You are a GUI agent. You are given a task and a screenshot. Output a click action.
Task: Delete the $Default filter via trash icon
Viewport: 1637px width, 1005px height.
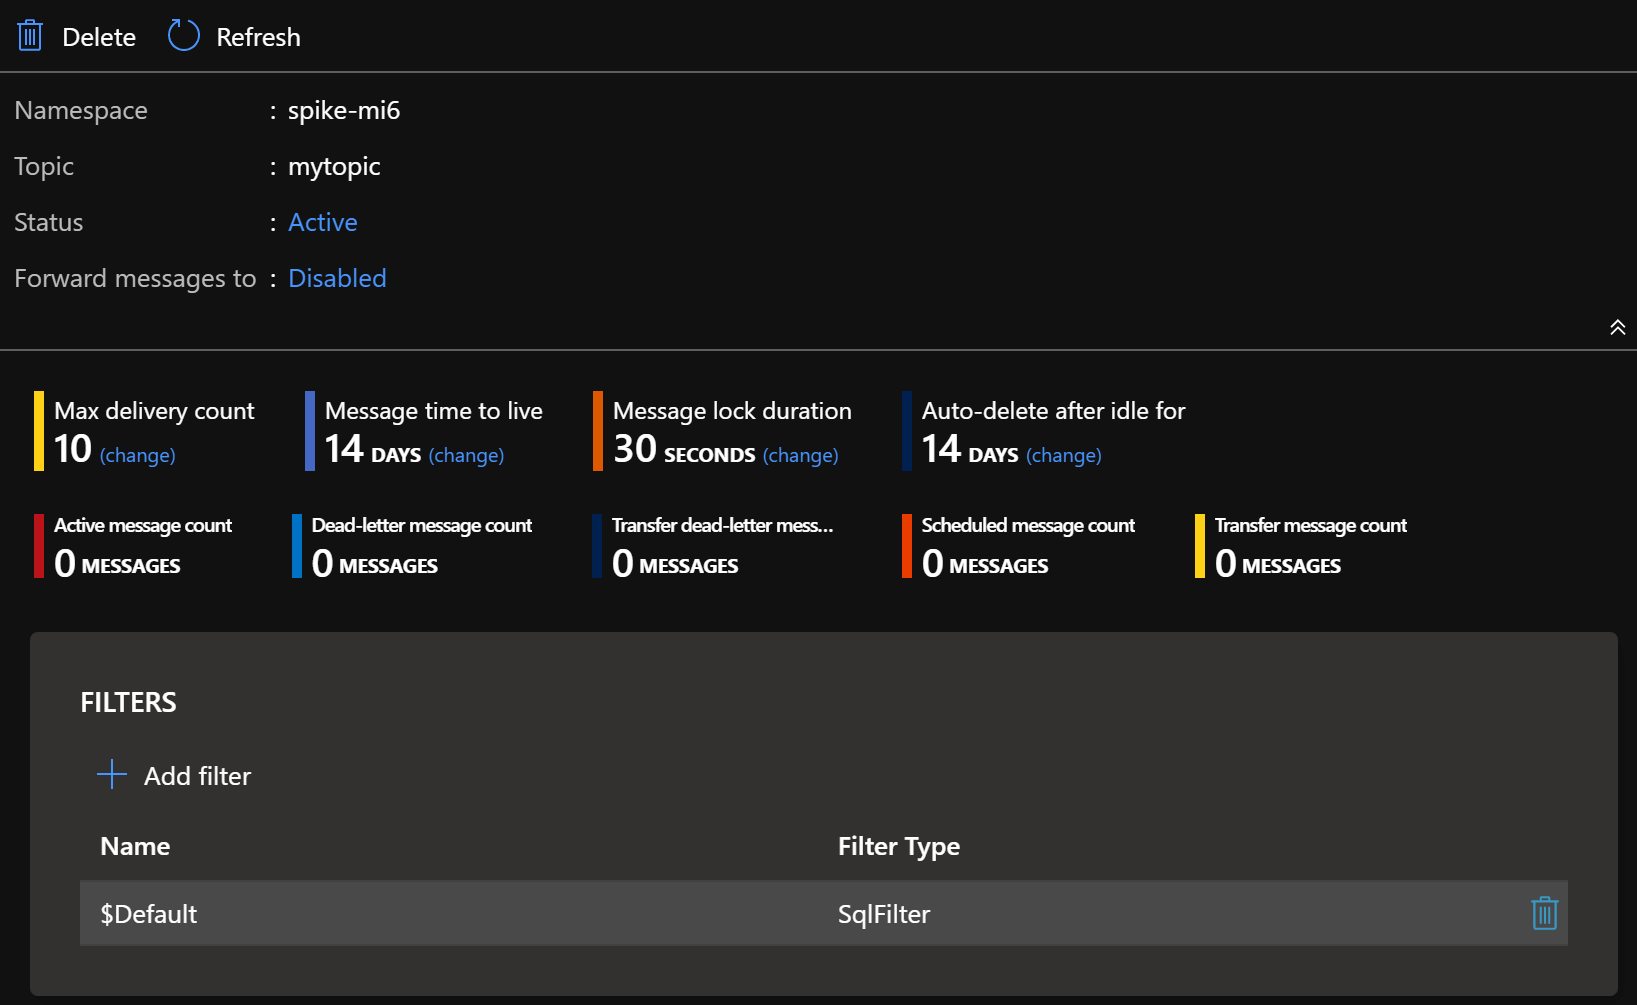click(x=1545, y=913)
